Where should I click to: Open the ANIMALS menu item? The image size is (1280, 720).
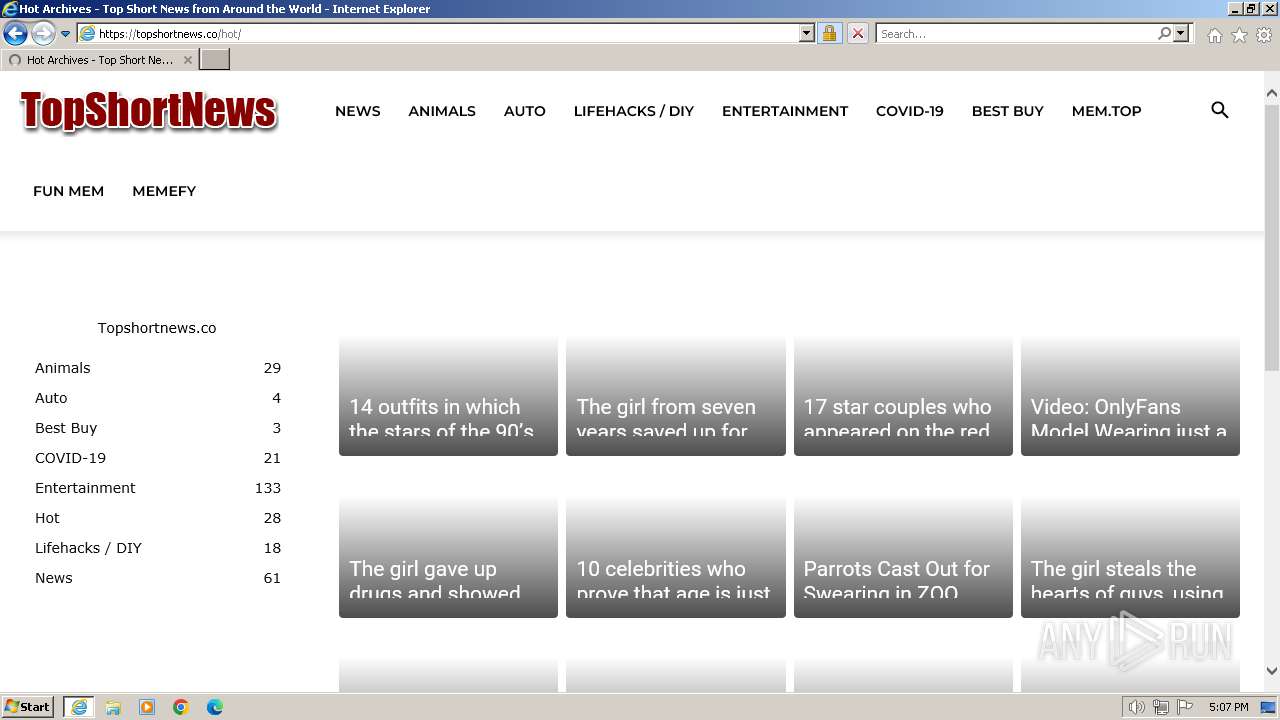(442, 111)
